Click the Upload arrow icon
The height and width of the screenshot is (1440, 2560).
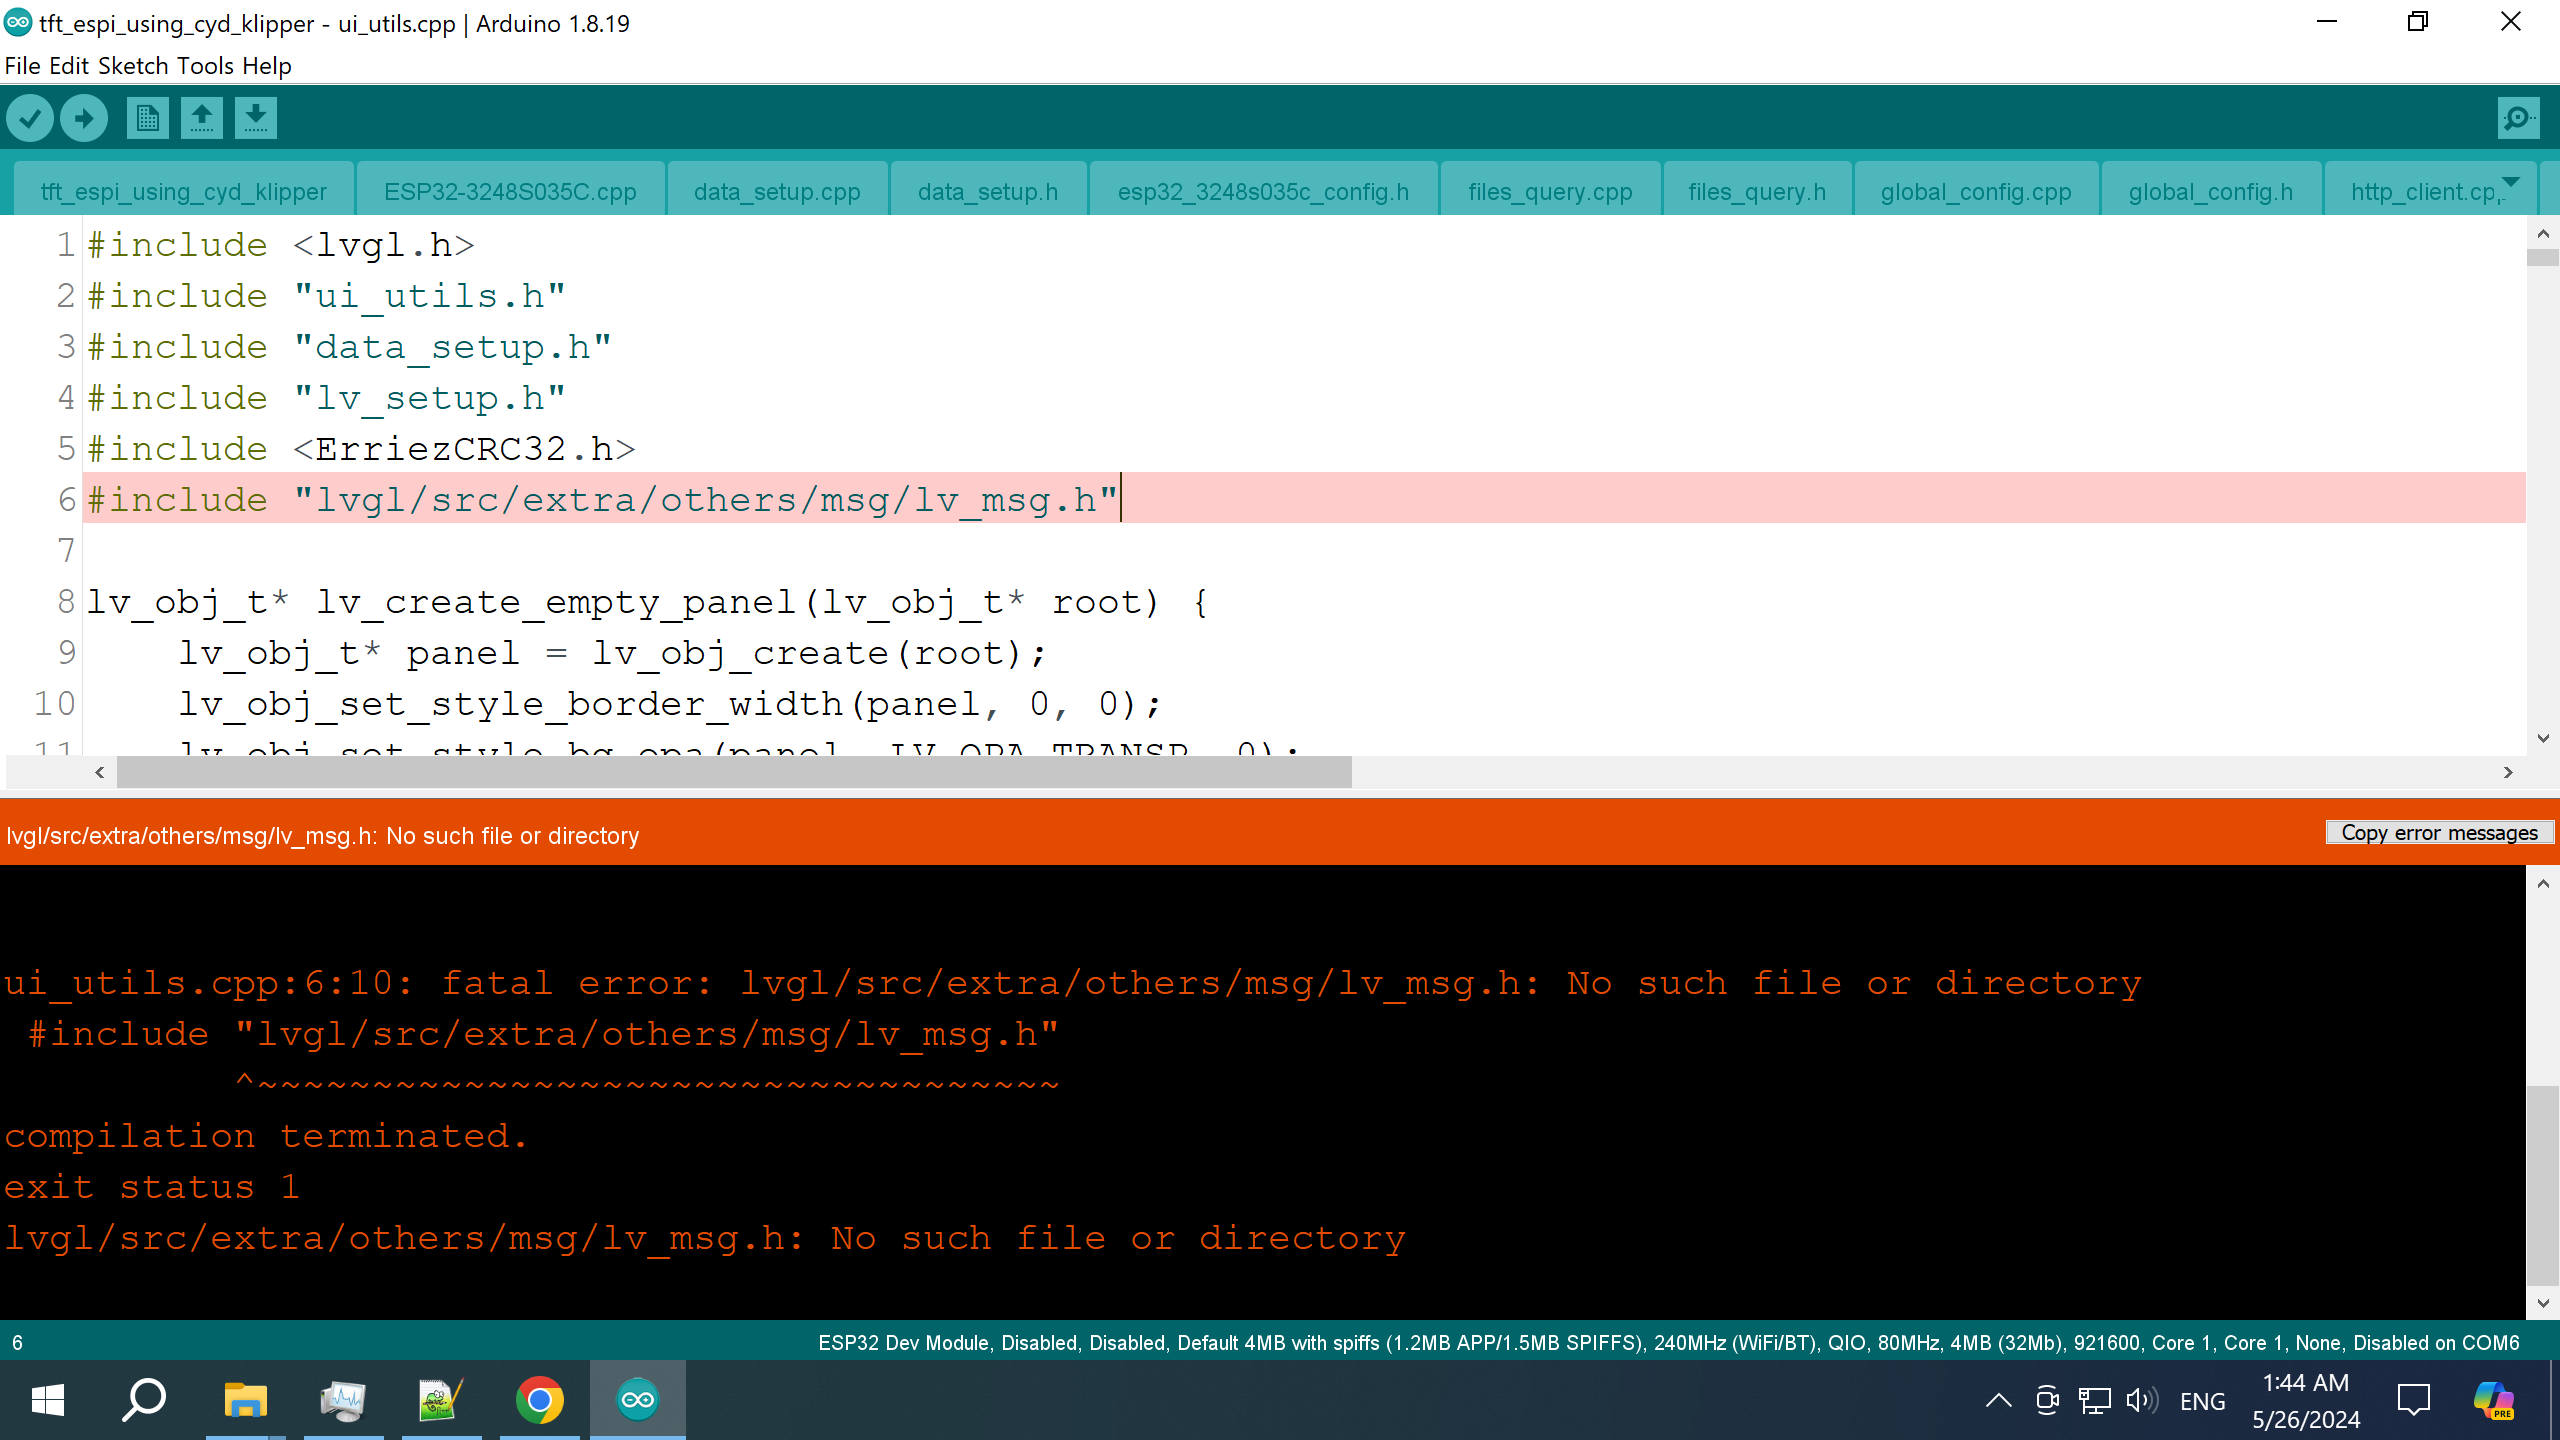pyautogui.click(x=84, y=119)
